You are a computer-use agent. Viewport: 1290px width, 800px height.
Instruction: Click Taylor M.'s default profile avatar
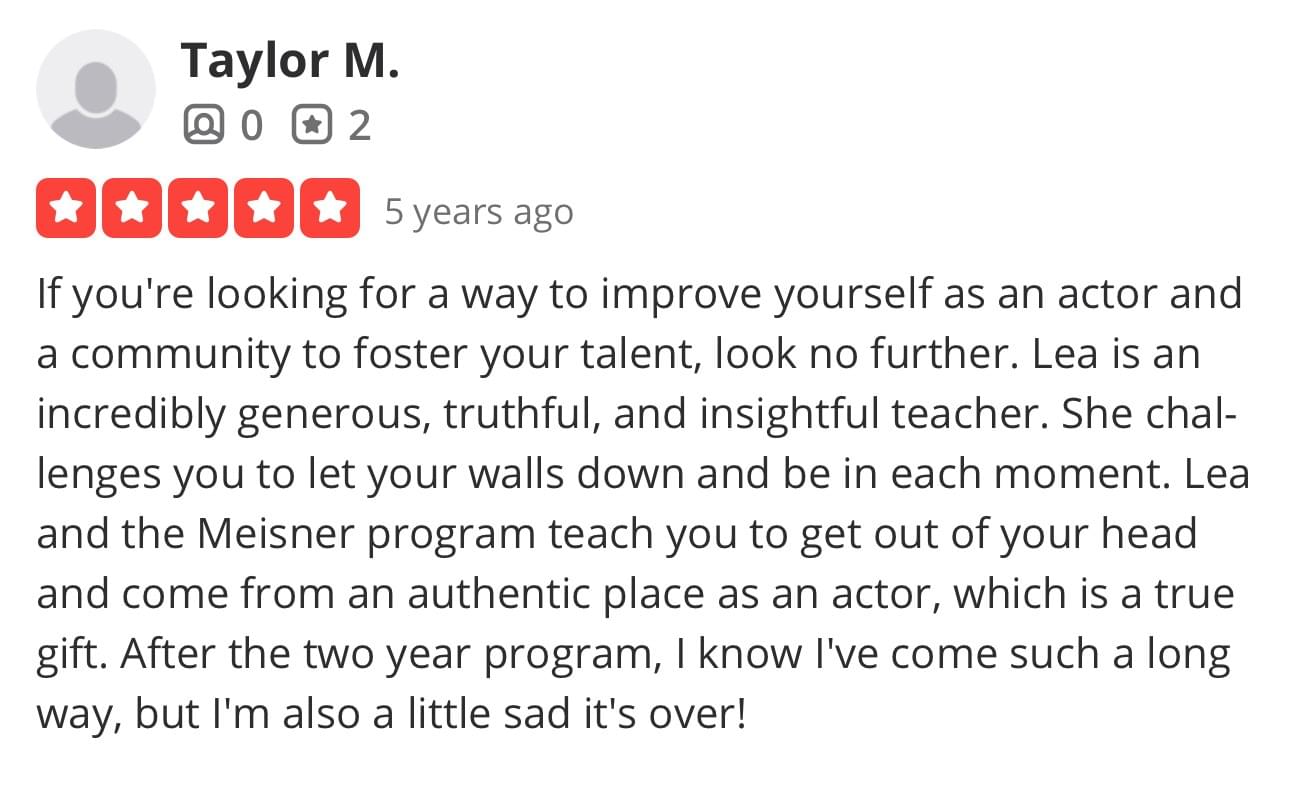96,89
